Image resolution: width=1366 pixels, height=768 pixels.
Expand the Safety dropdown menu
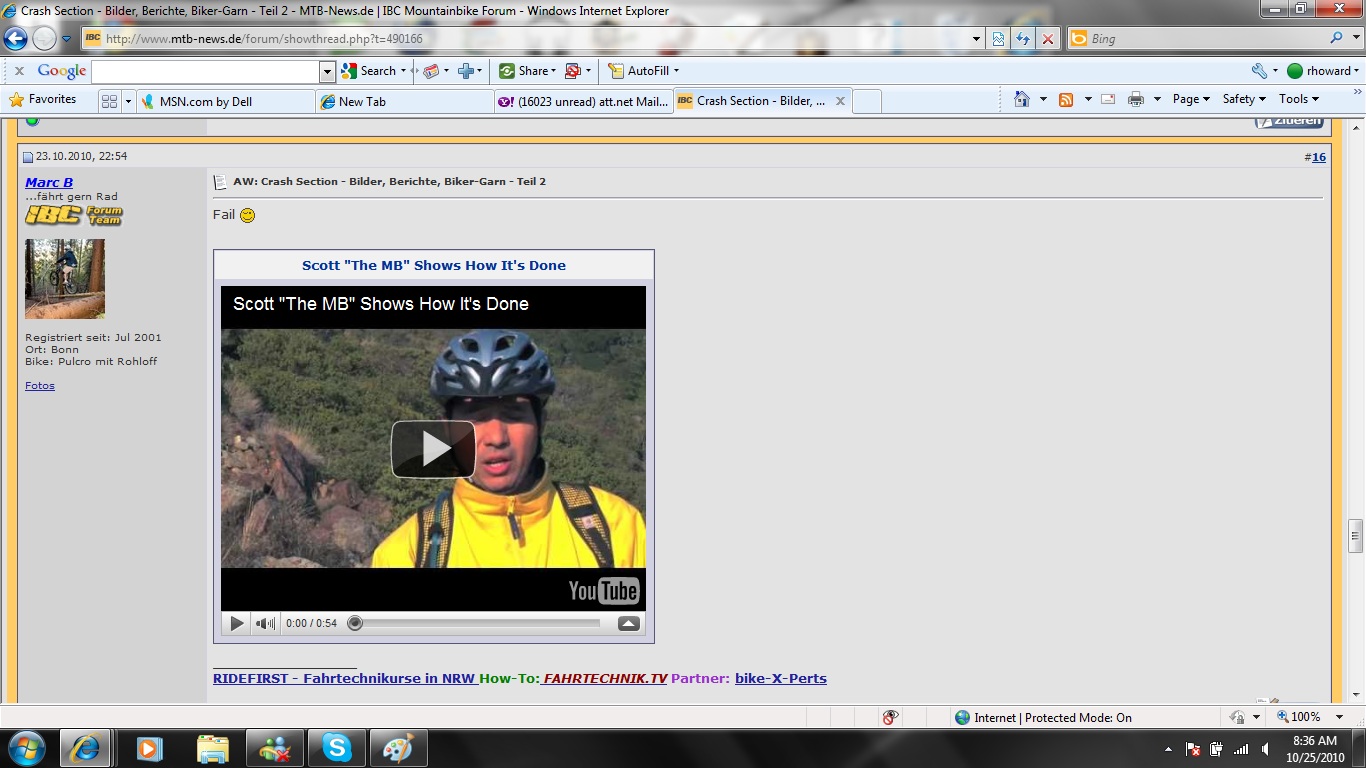(x=1244, y=99)
